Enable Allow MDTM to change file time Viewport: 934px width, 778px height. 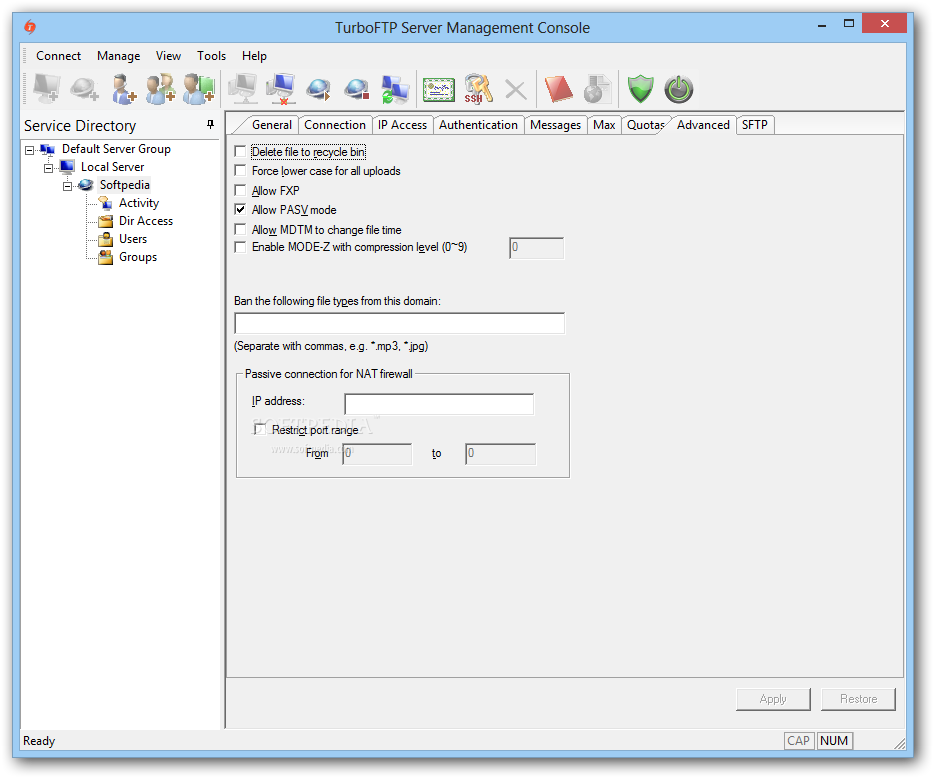(240, 229)
